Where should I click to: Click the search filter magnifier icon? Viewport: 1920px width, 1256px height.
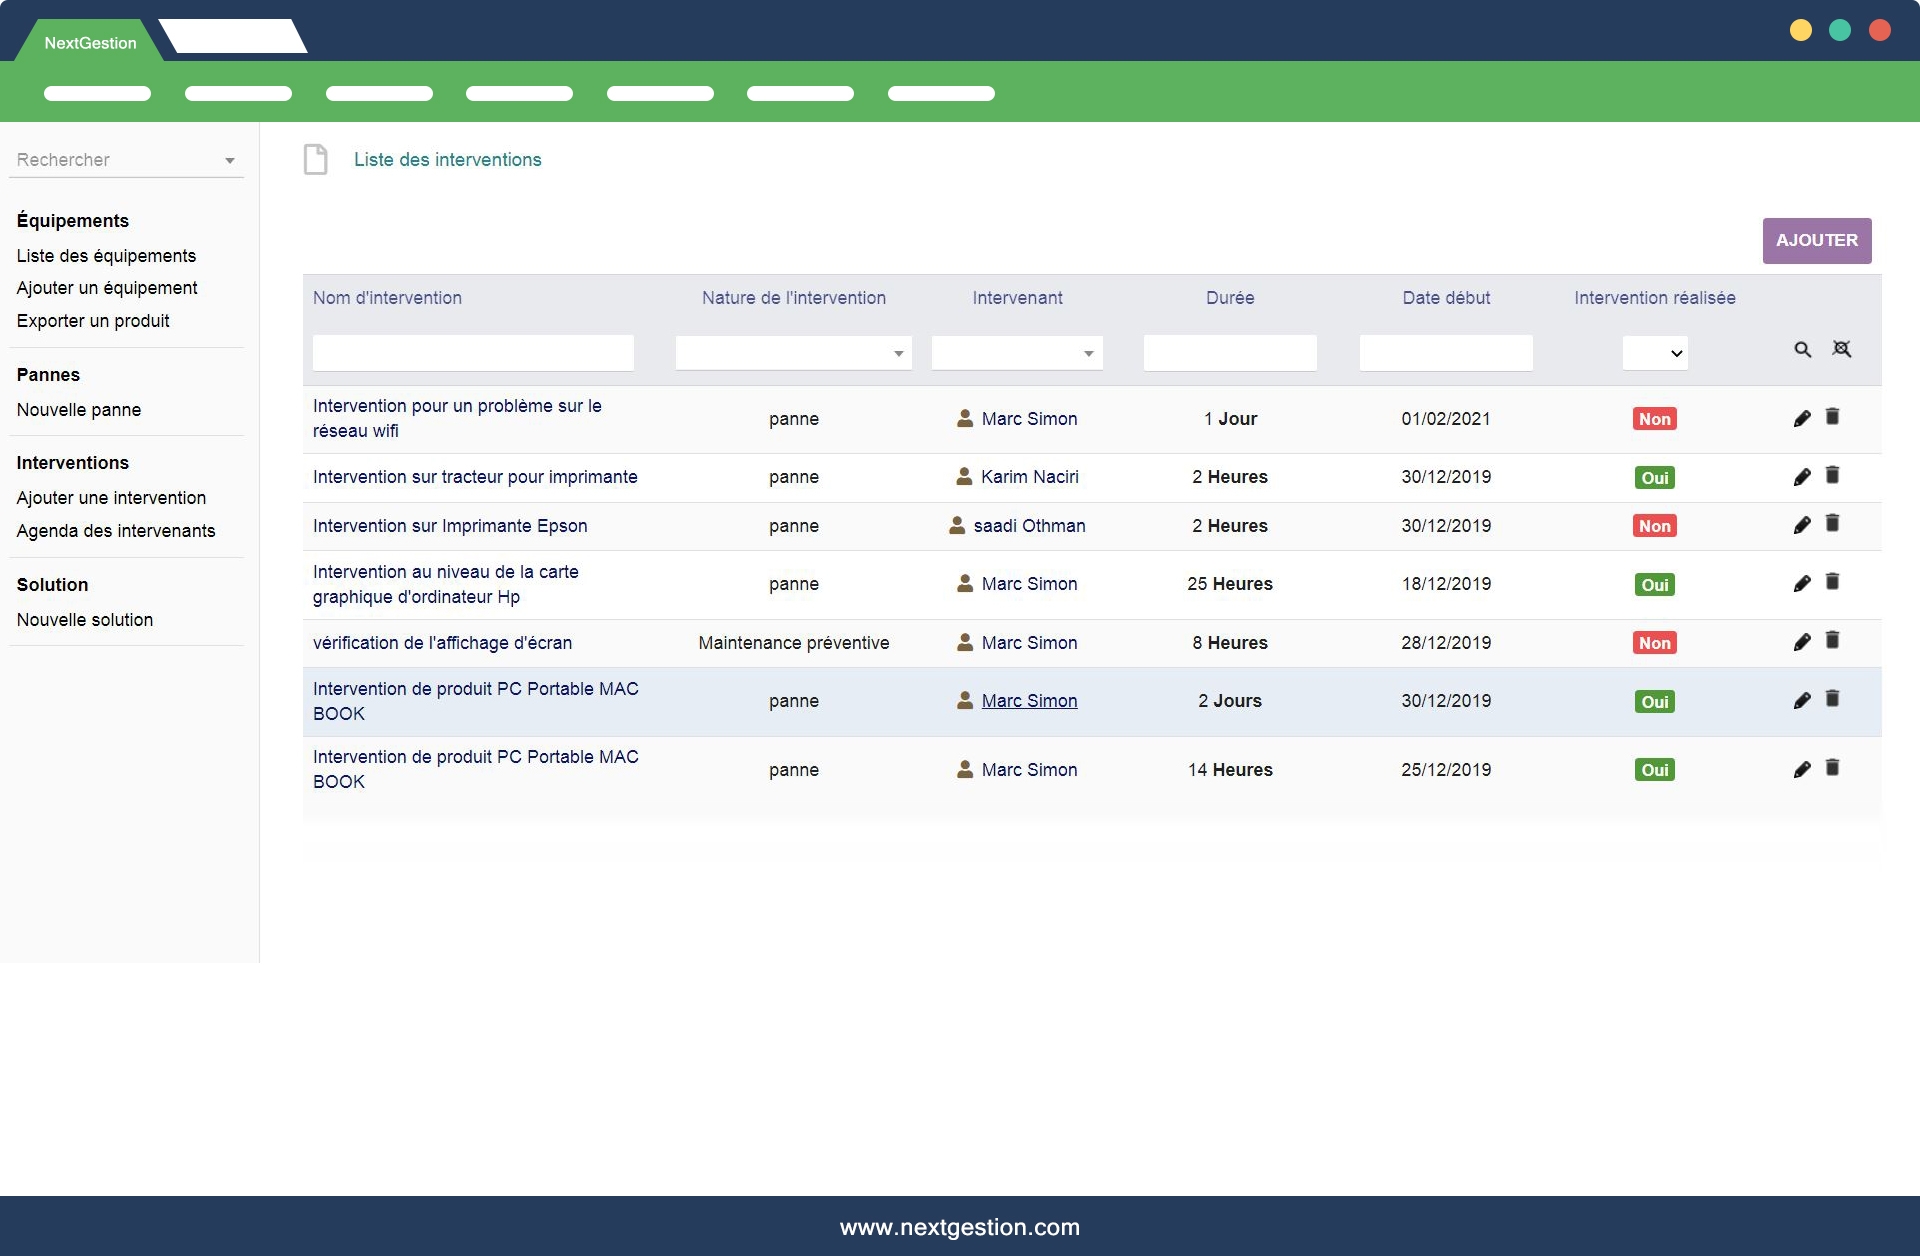tap(1802, 349)
